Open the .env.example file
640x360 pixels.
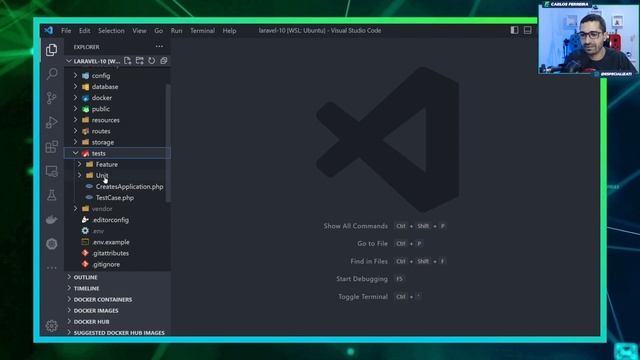point(118,242)
